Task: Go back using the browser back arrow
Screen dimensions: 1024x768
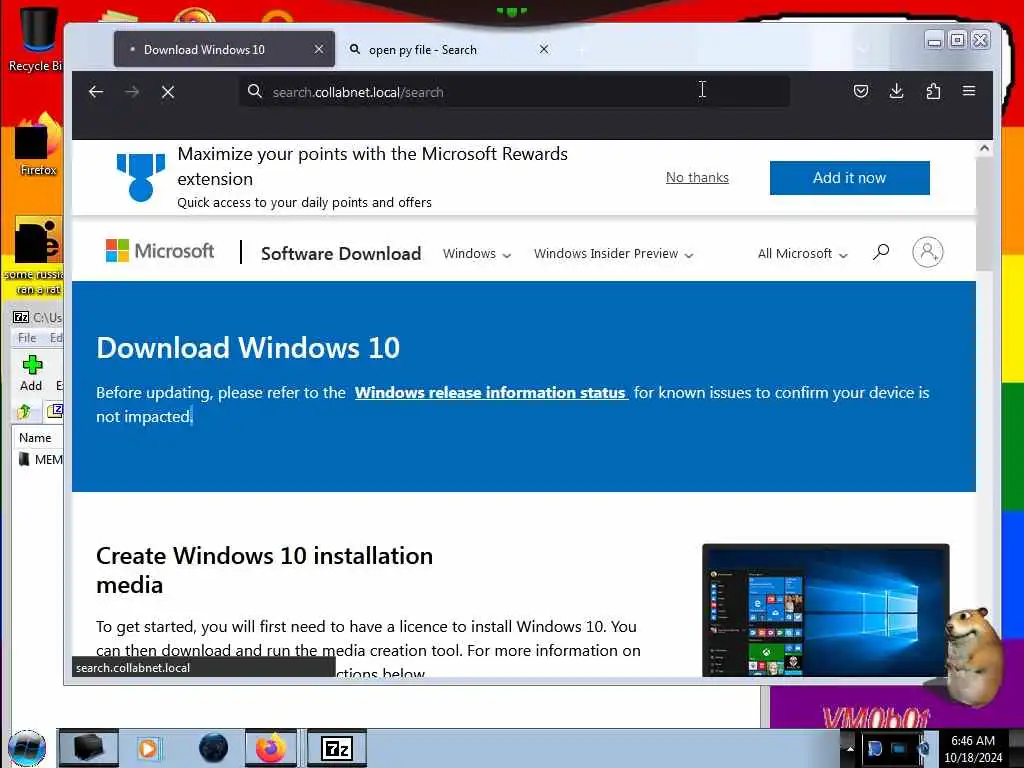Action: (96, 92)
